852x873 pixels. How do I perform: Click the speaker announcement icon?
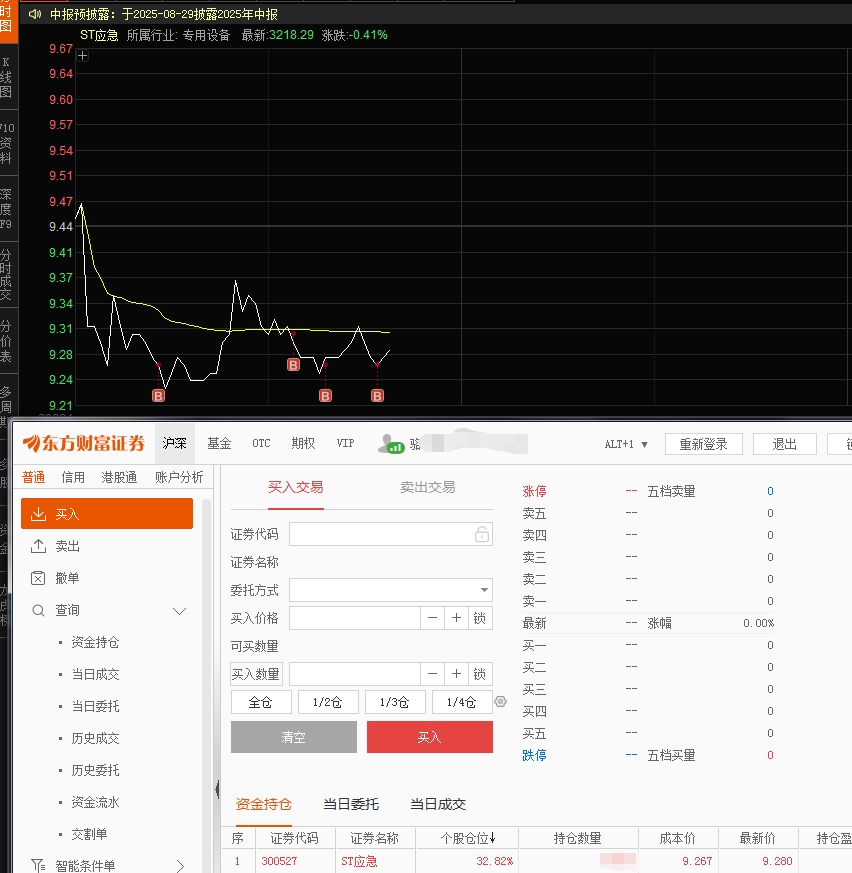[35, 14]
